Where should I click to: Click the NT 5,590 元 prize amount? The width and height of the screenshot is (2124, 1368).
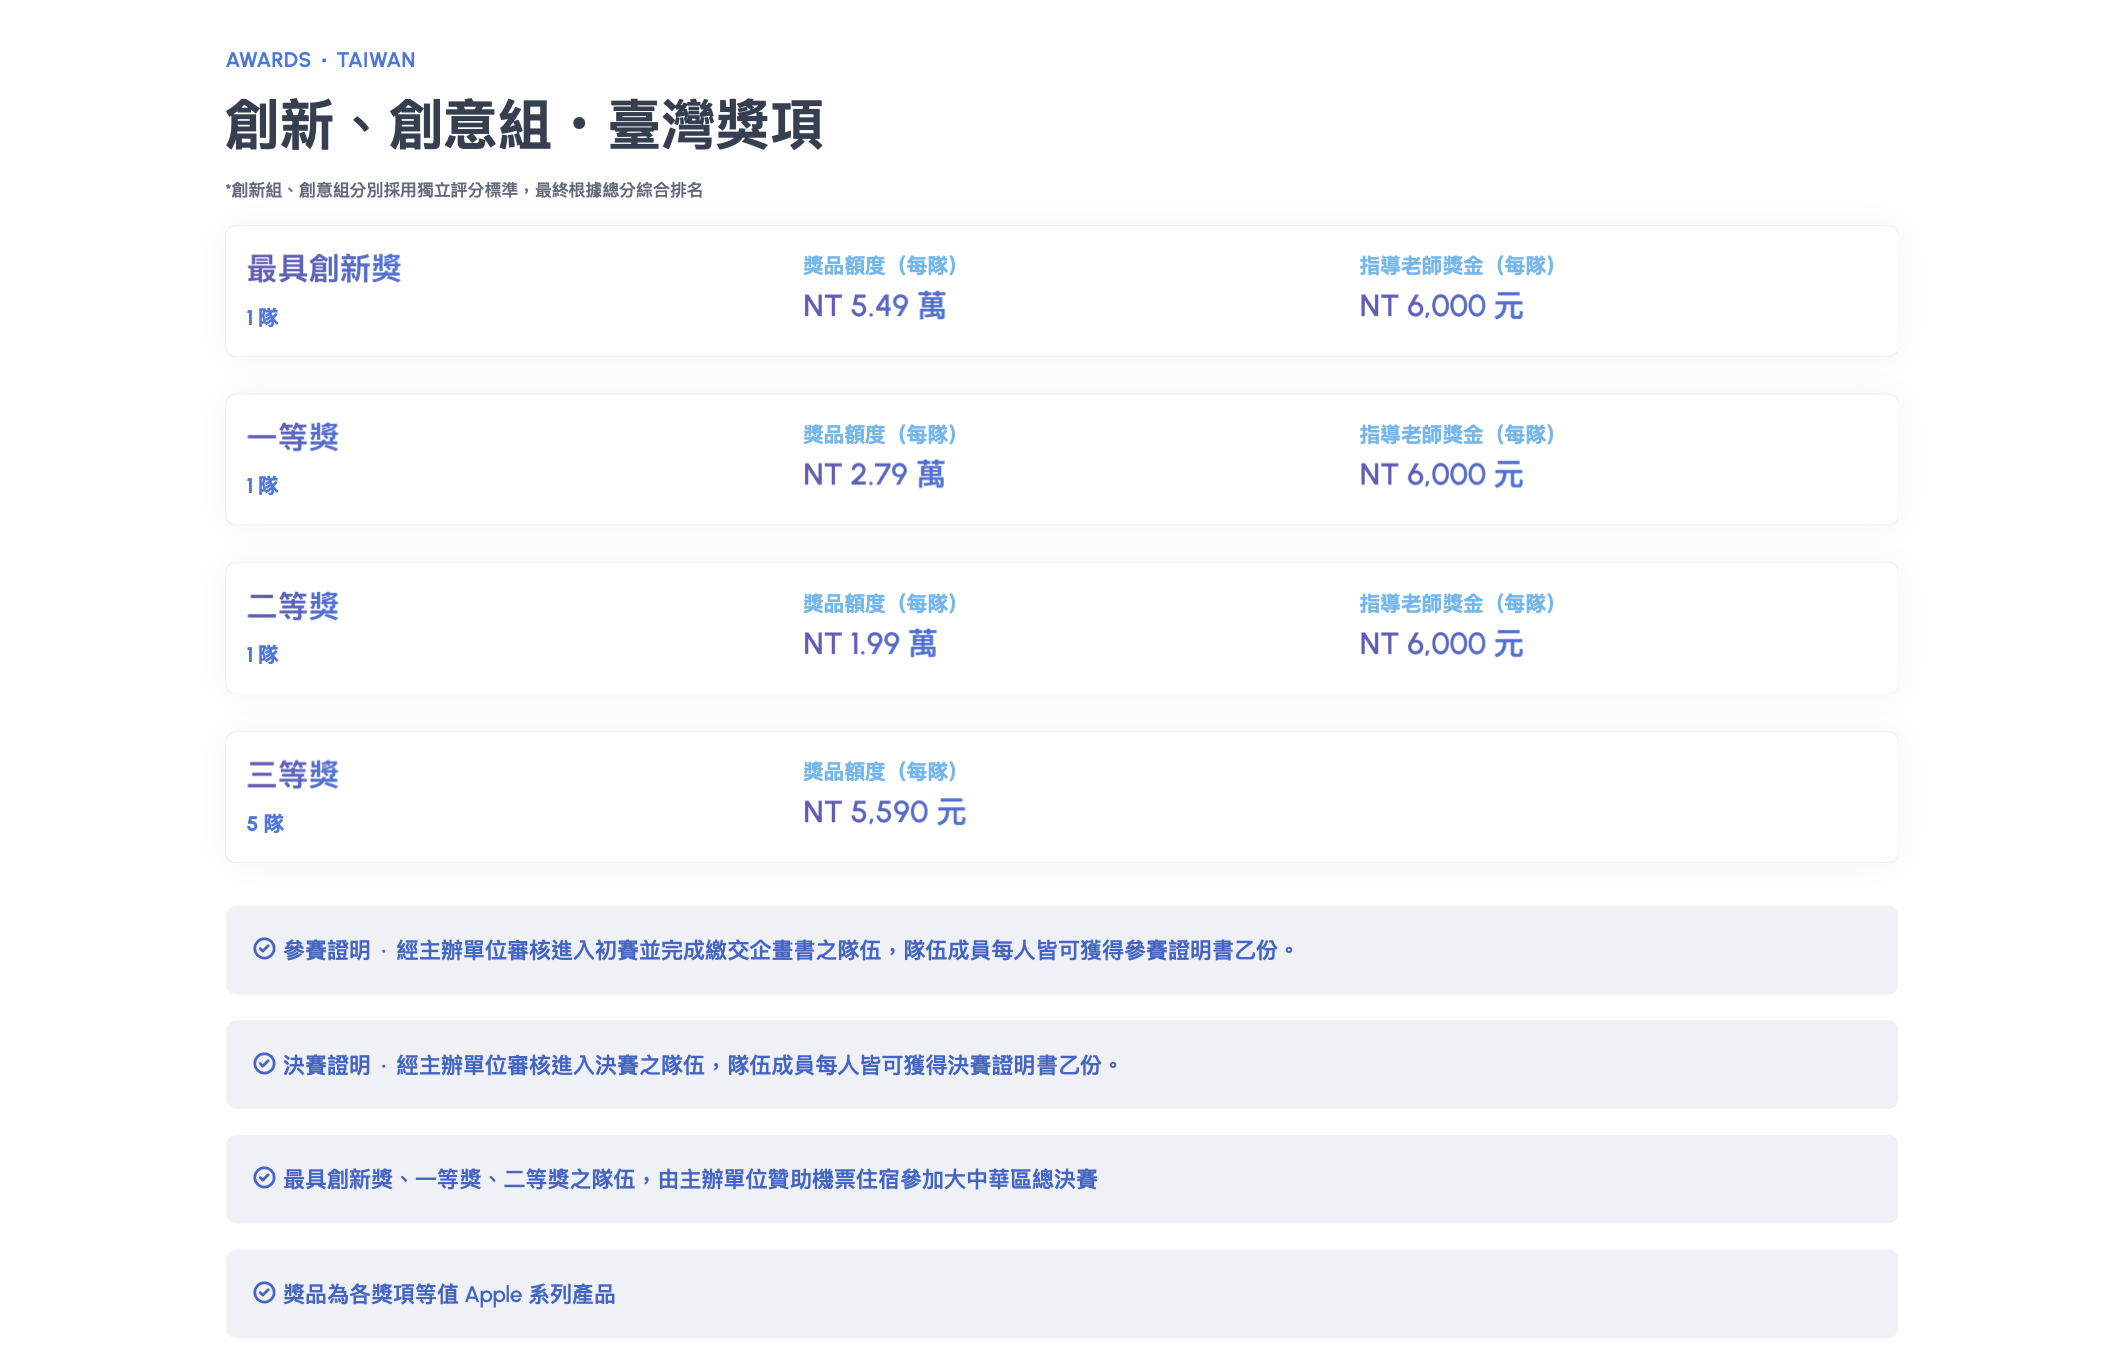click(884, 812)
